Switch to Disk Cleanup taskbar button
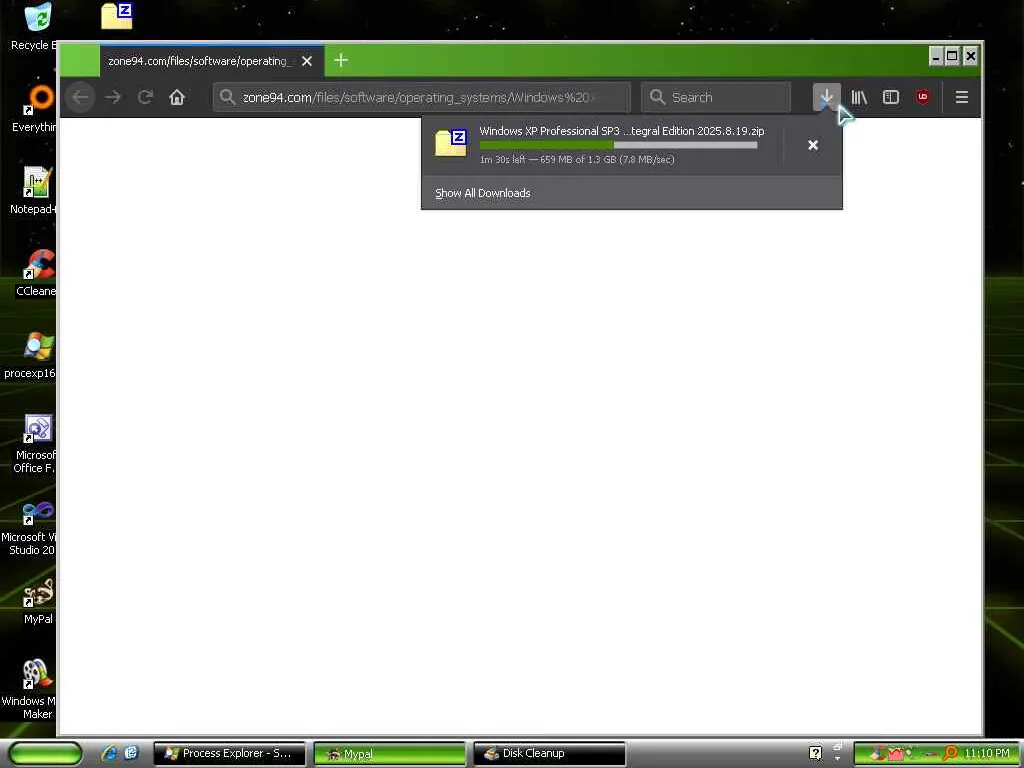Viewport: 1024px width, 768px height. pos(549,754)
